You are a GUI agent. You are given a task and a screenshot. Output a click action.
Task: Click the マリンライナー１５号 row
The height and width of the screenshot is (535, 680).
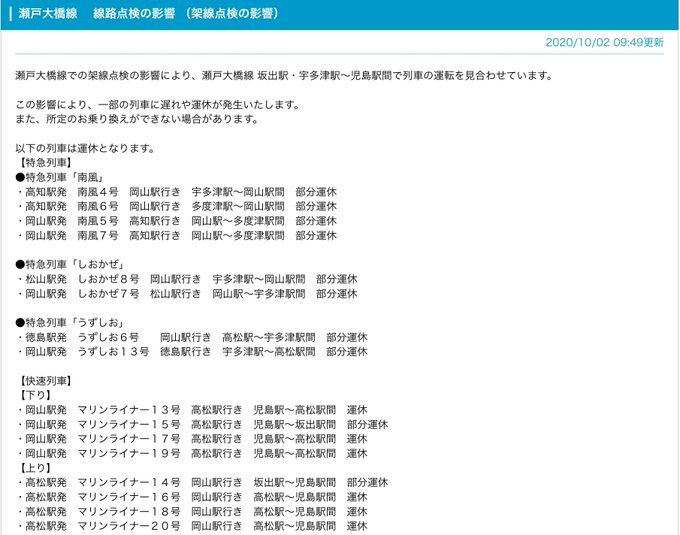(x=203, y=424)
